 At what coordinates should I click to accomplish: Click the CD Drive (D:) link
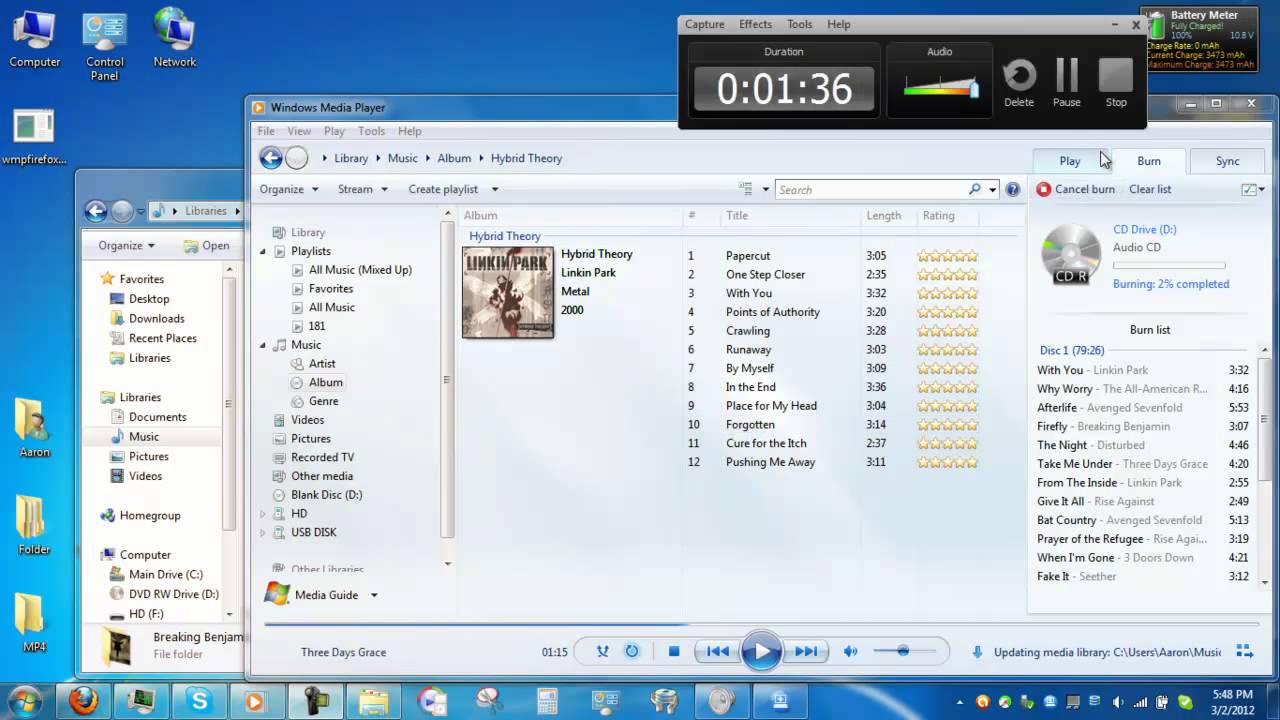[1145, 229]
